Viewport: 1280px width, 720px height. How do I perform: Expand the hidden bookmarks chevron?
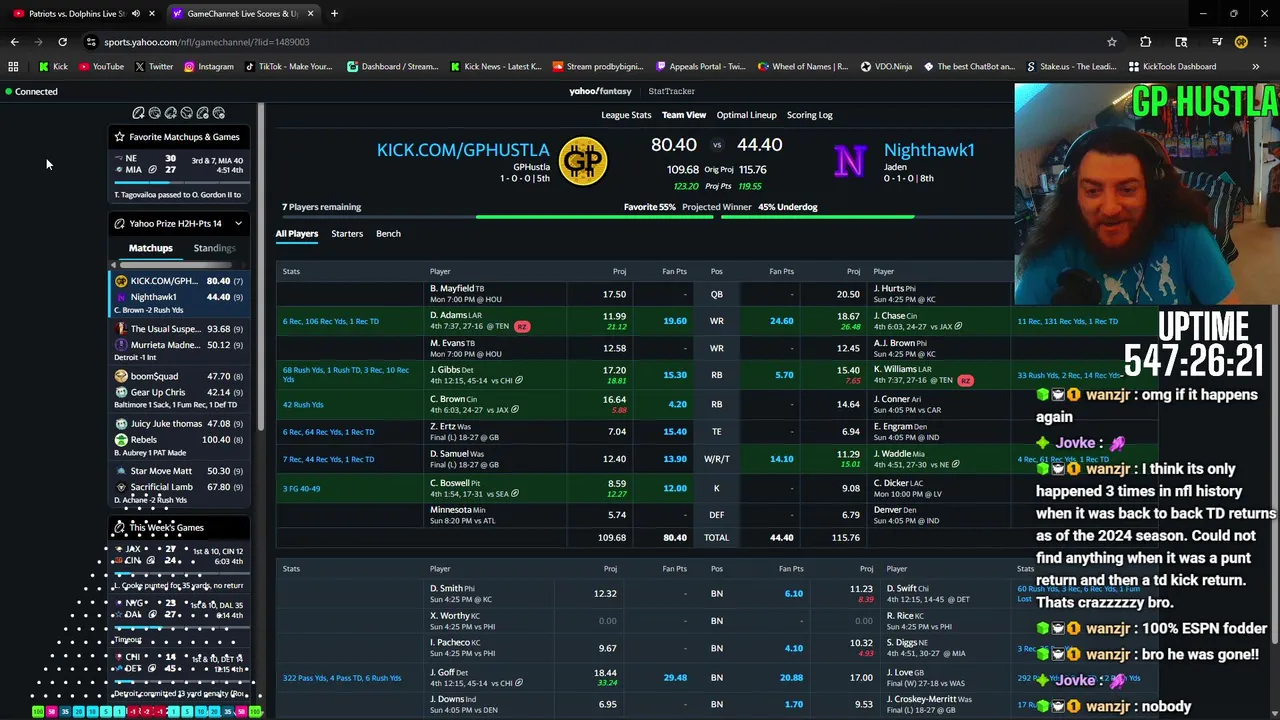(x=1255, y=67)
